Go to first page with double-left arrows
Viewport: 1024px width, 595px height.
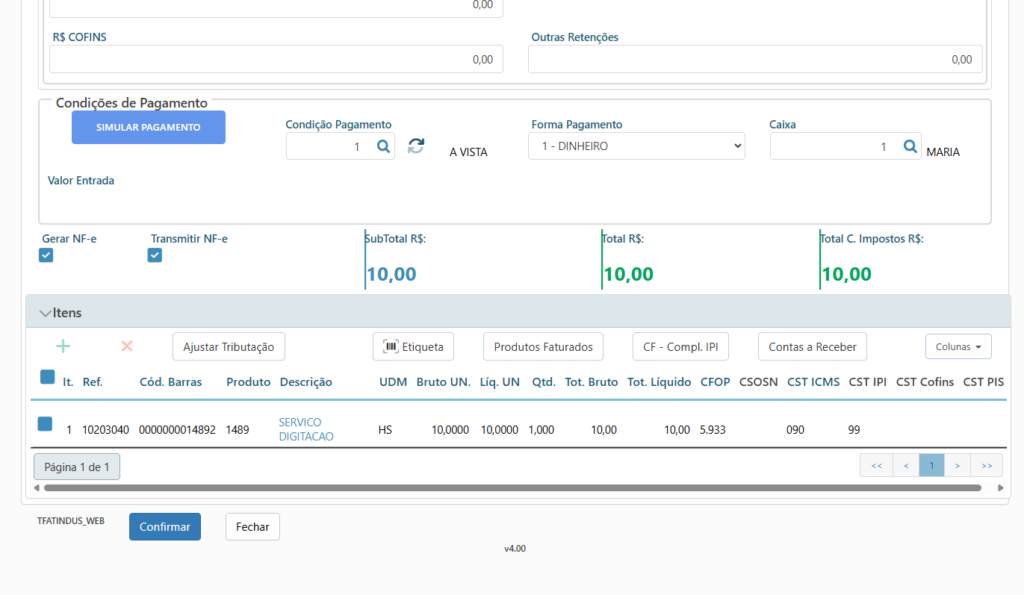click(876, 465)
